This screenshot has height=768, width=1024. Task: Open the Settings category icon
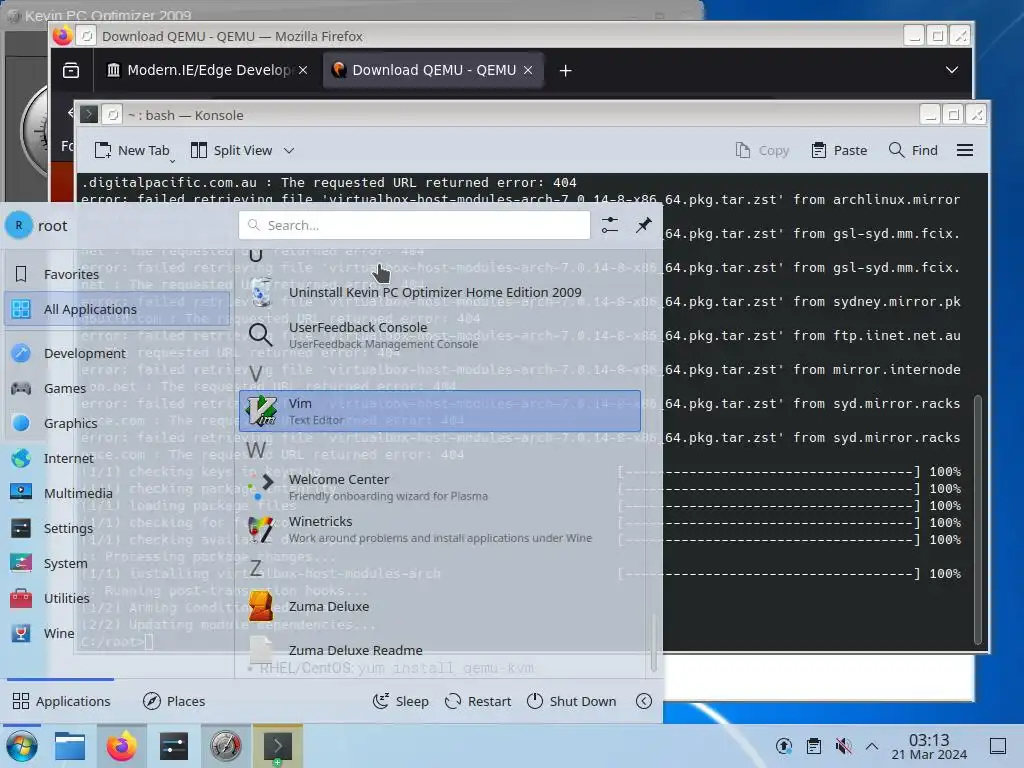coord(21,528)
